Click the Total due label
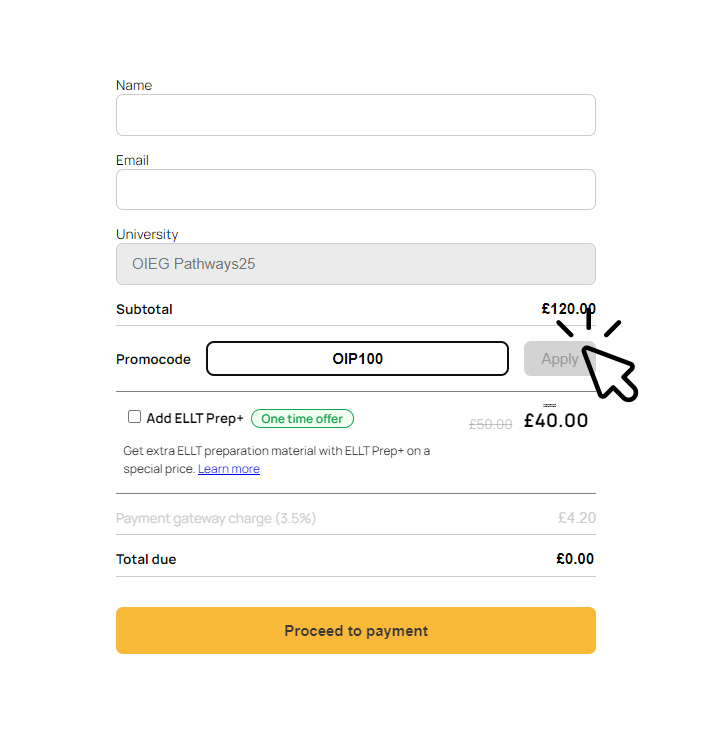 click(x=146, y=559)
